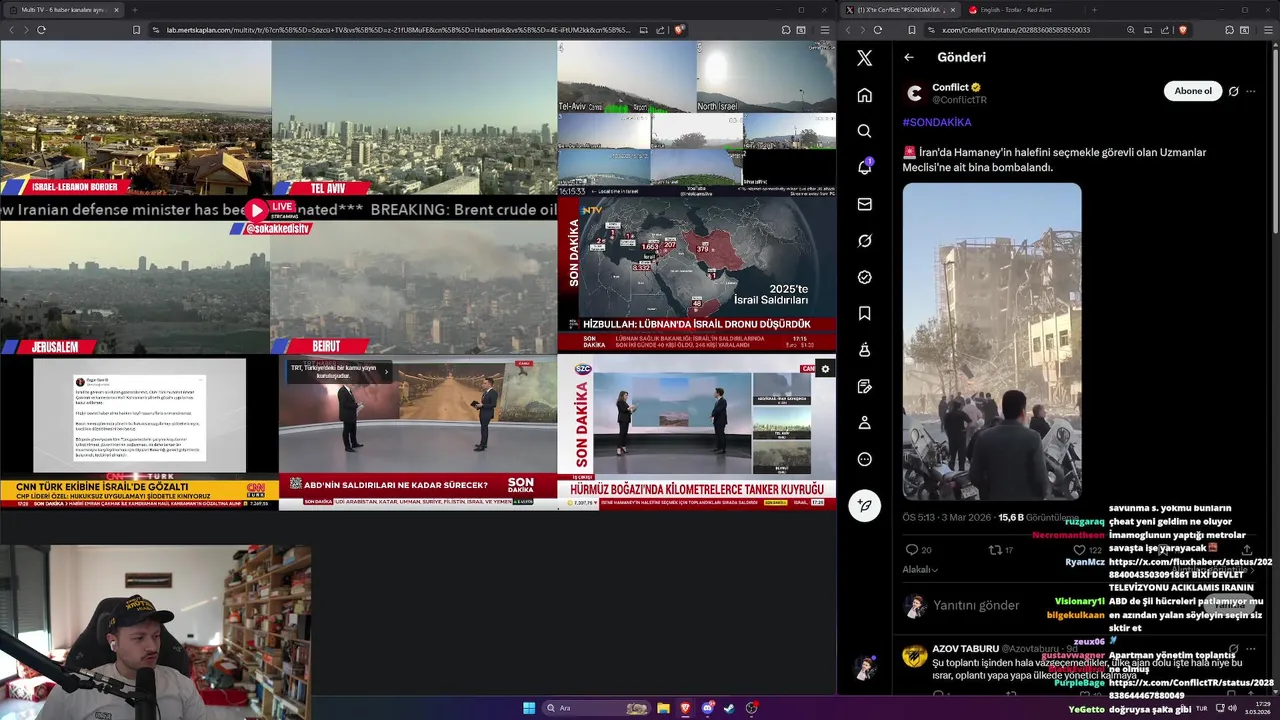This screenshot has height=720, width=1280.
Task: Click the NTV Son Dakika map stream
Action: (x=697, y=273)
